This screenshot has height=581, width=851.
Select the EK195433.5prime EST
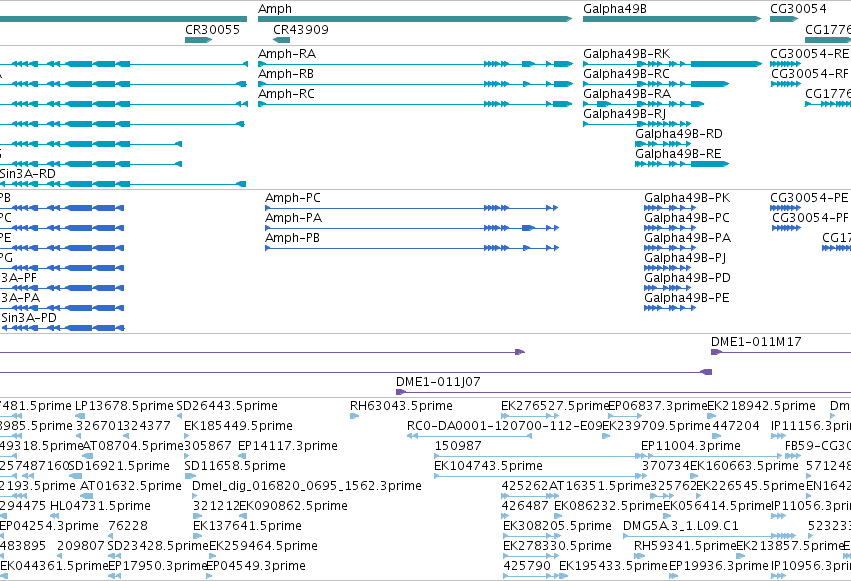[563, 577]
